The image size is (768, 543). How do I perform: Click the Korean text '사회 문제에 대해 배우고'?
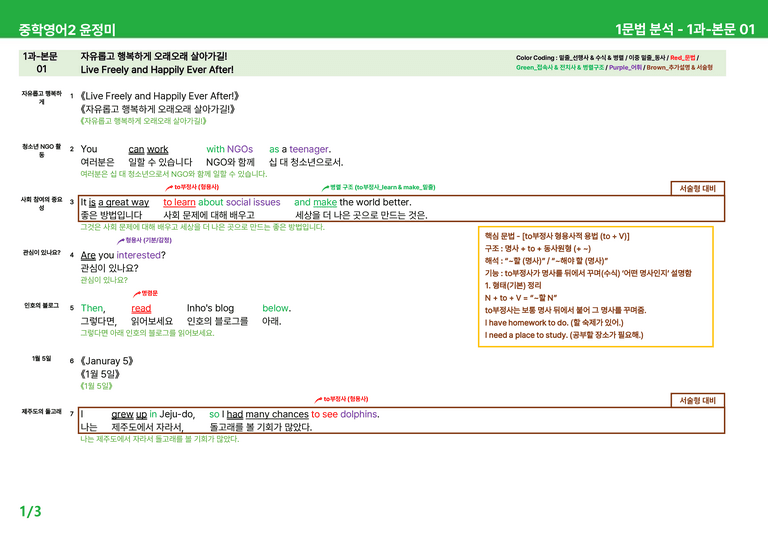209,215
